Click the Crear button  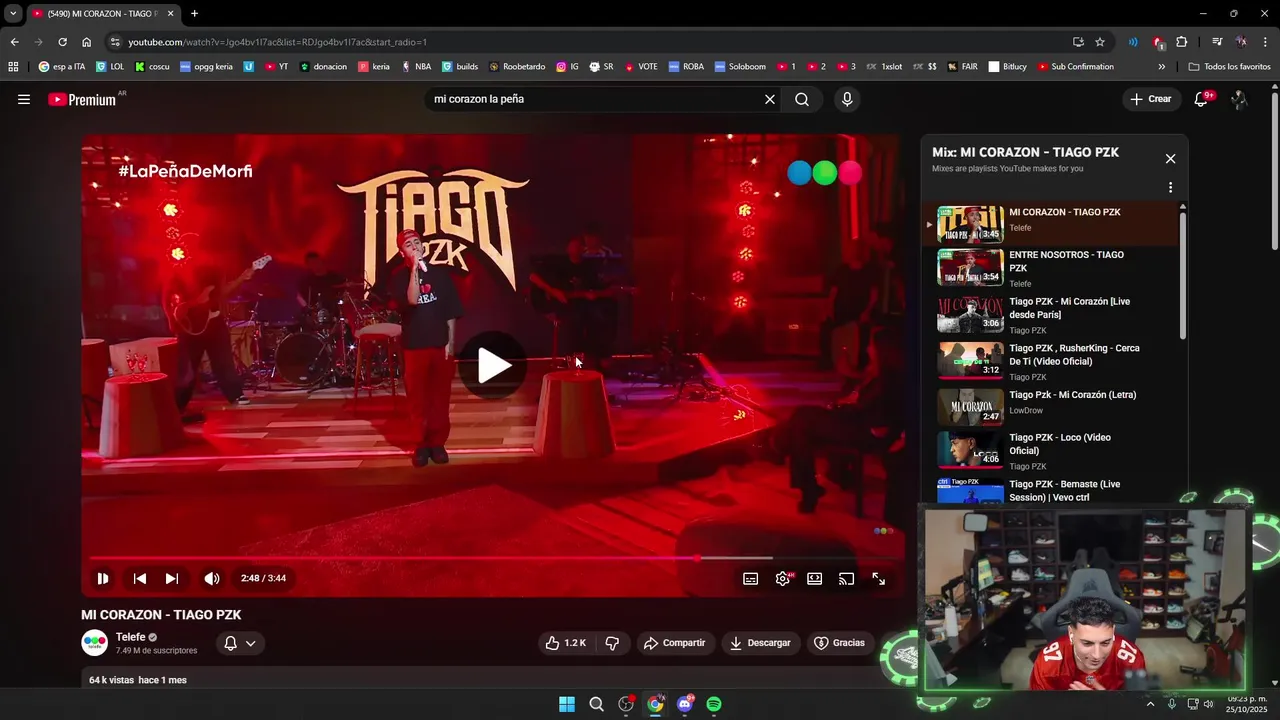click(x=1150, y=99)
